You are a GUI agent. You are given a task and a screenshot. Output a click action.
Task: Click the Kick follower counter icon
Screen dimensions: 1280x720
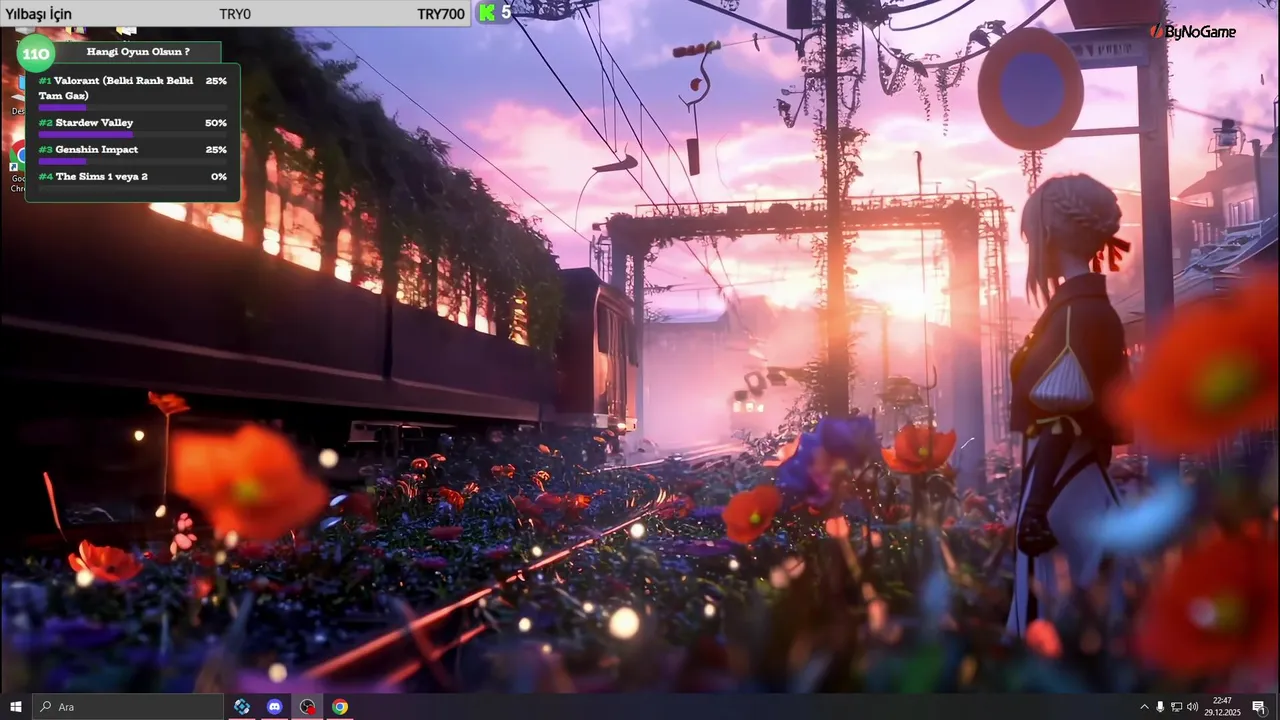click(x=487, y=12)
